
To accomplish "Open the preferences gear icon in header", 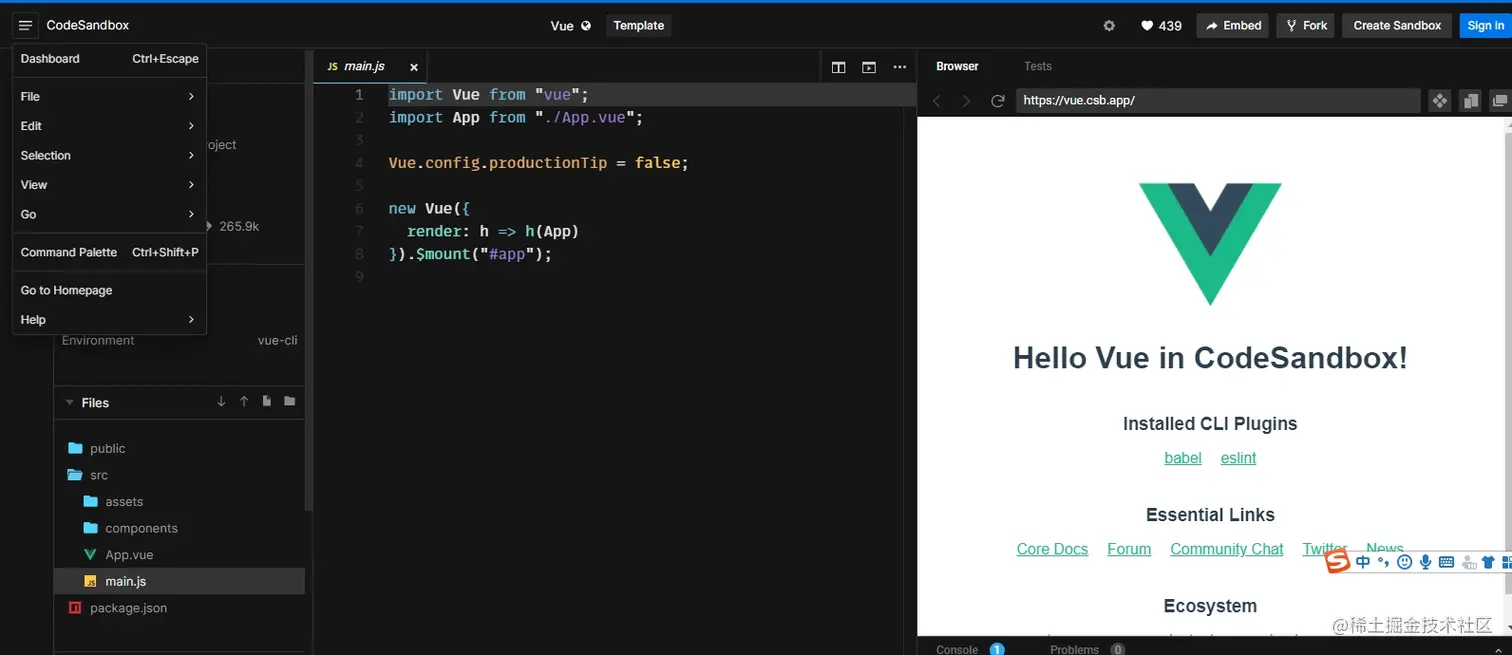I will pos(1109,26).
